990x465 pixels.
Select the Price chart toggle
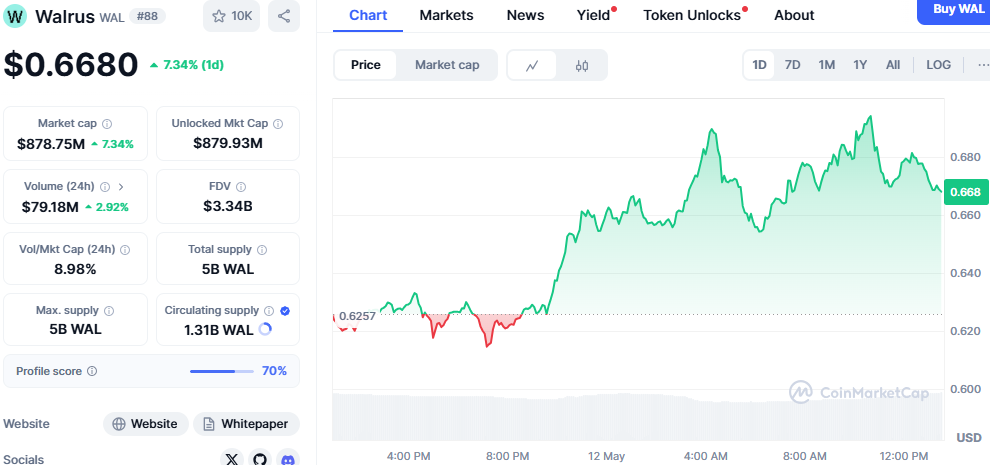(x=366, y=65)
